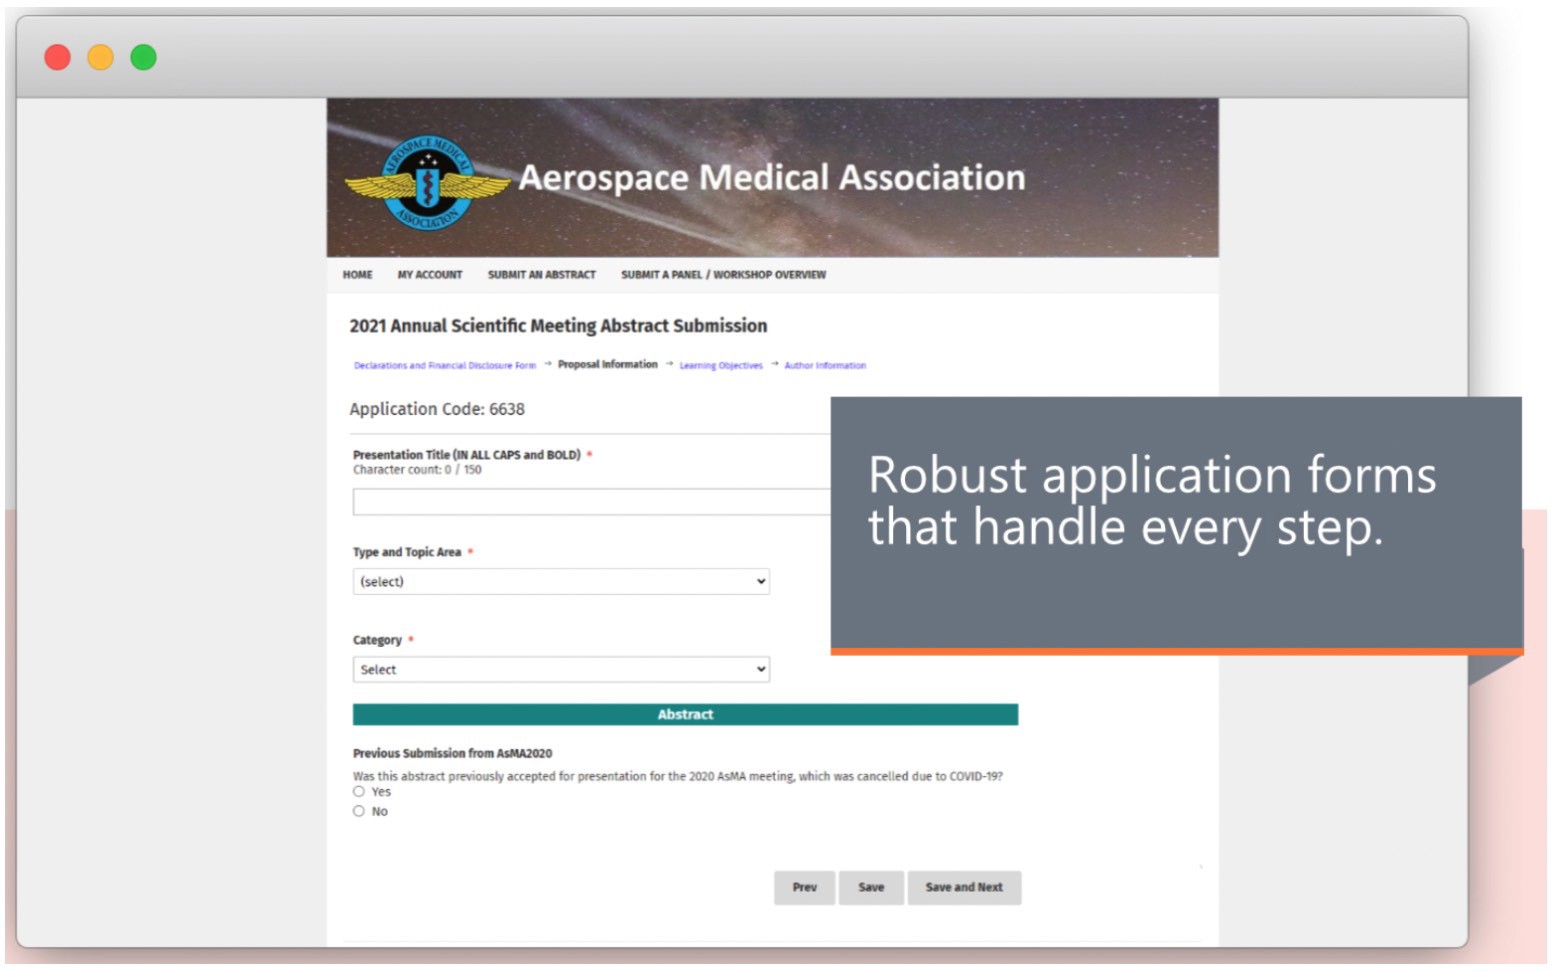Jump to Learning Objectives step
Image resolution: width=1560 pixels, height=972 pixels.
pos(721,366)
